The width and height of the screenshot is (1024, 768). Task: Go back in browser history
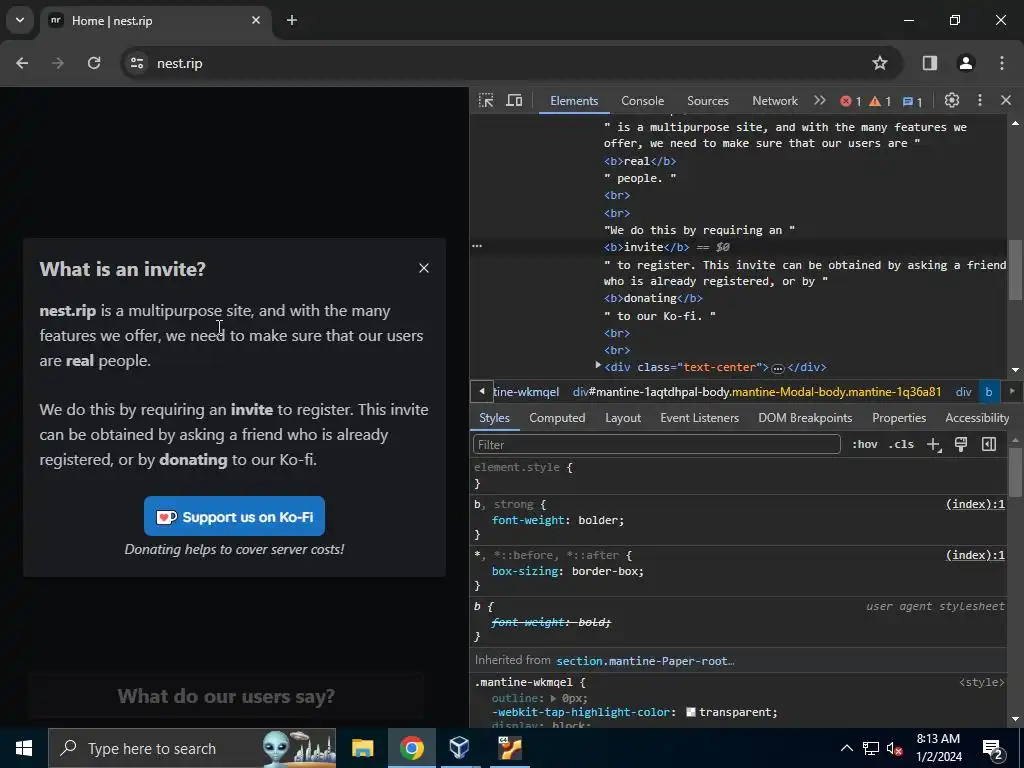tap(22, 63)
